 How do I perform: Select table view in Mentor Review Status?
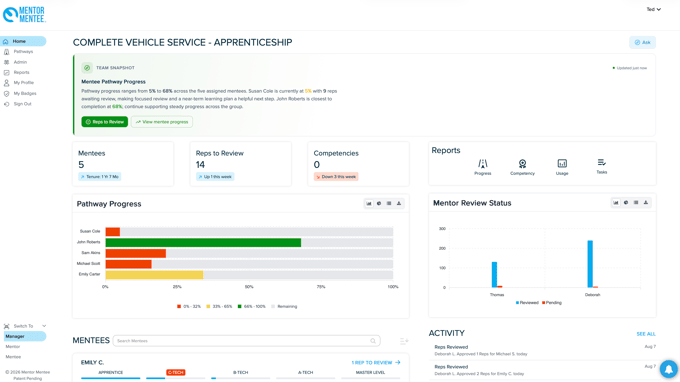(x=636, y=202)
